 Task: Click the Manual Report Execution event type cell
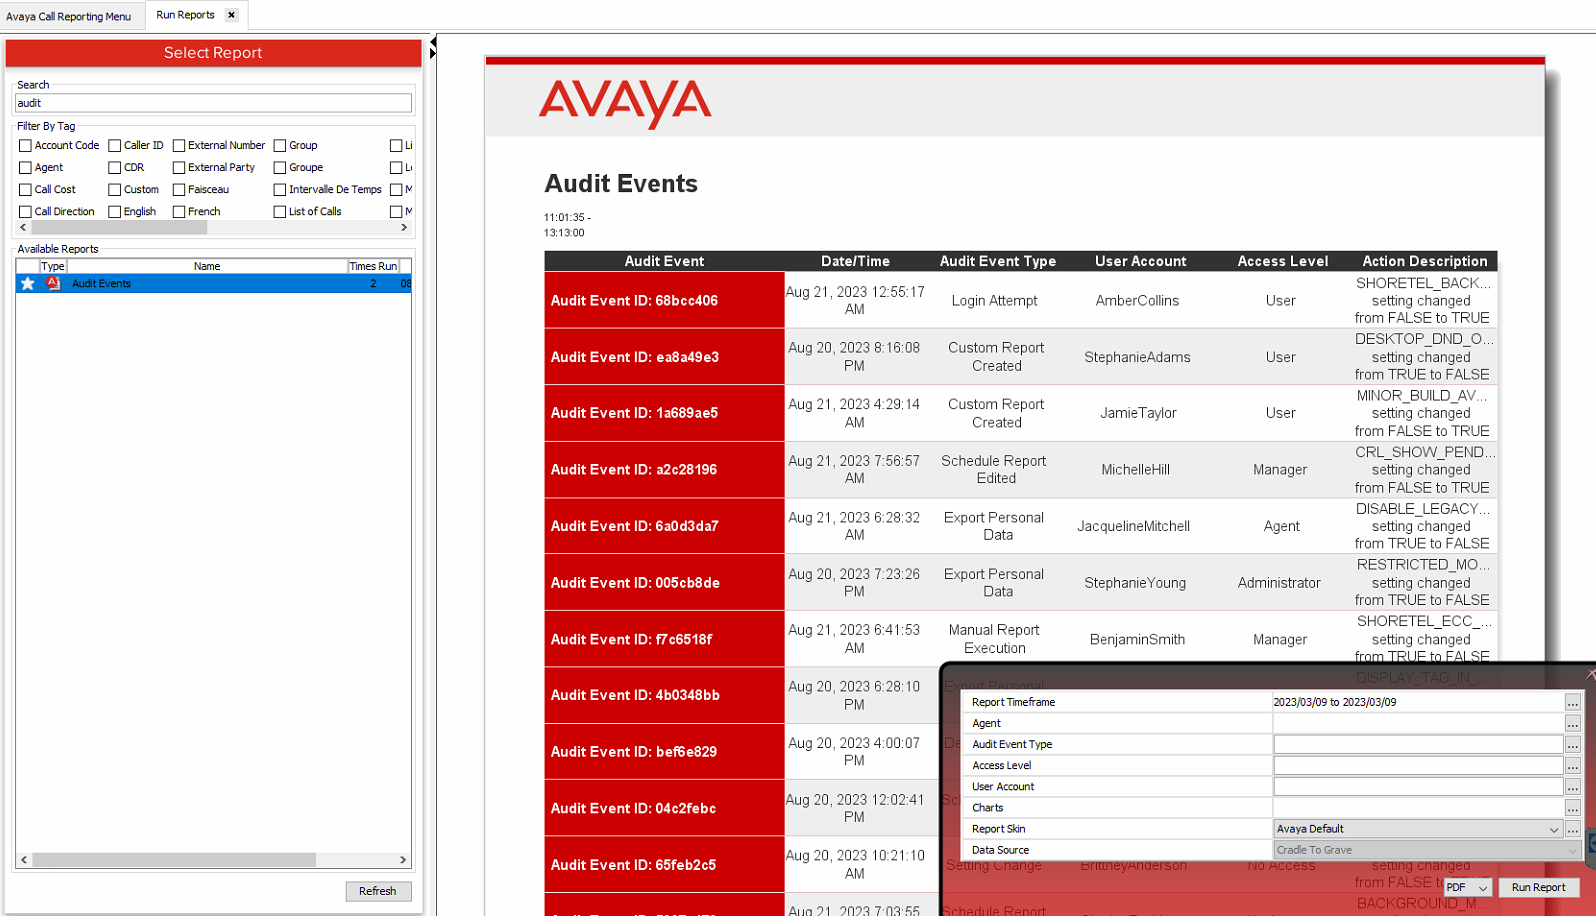pyautogui.click(x=994, y=639)
